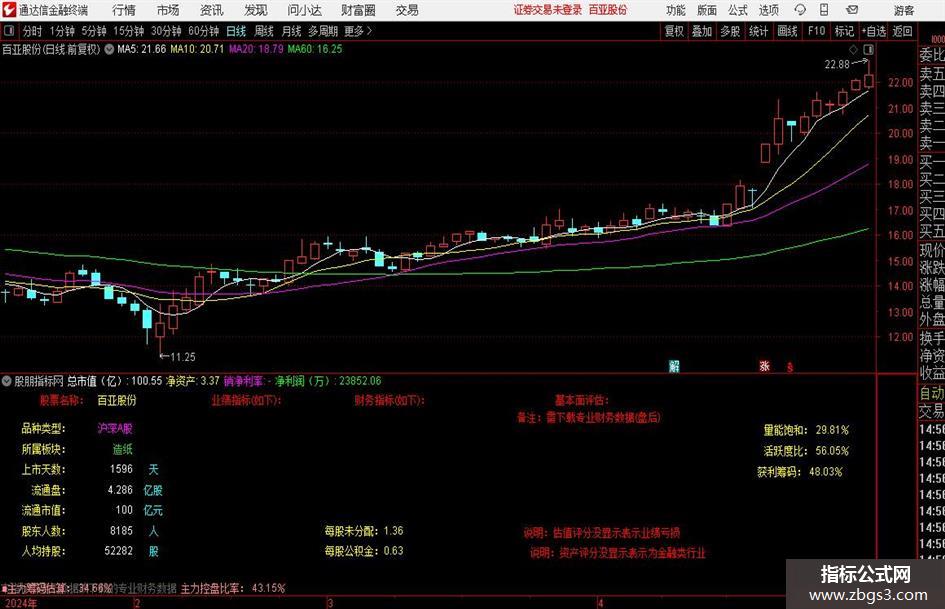This screenshot has width=945, height=609.
Task: Open the 市场 menu
Action: coord(168,10)
